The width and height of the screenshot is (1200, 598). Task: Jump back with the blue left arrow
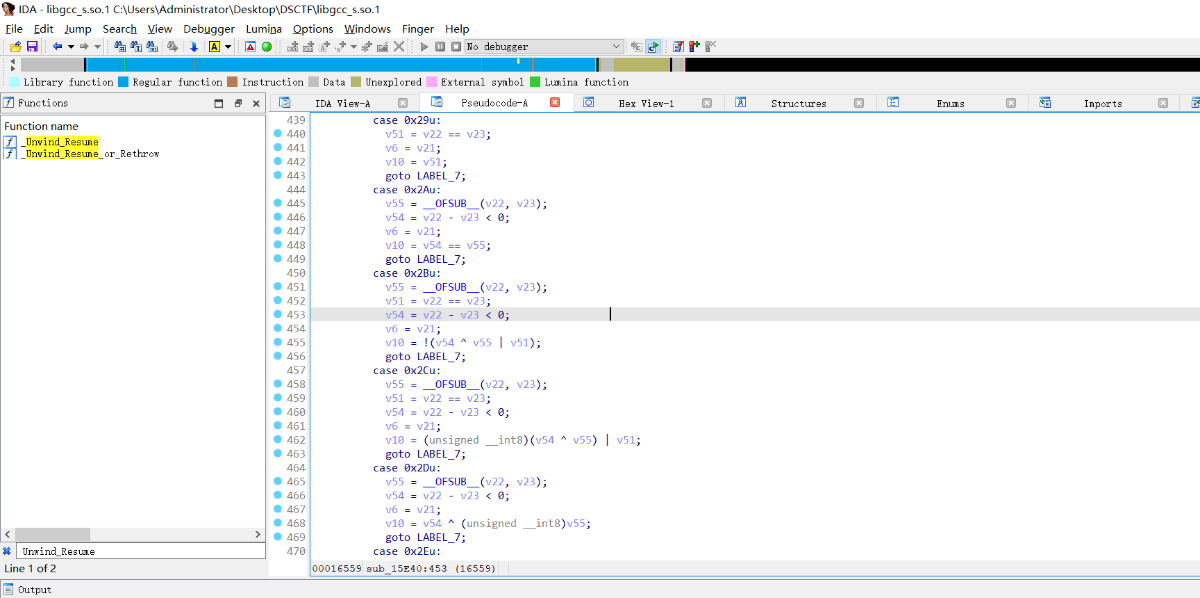(57, 47)
